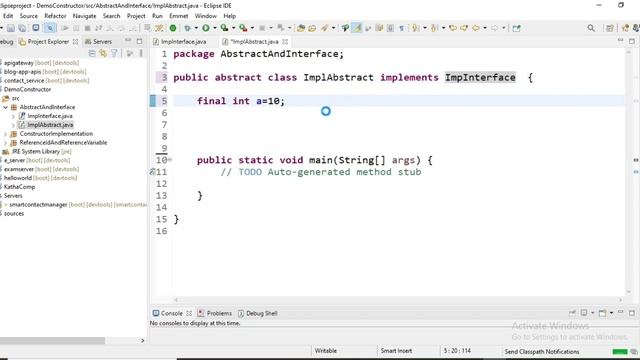The height and width of the screenshot is (360, 640).
Task: Select the helloworld project row
Action: pyautogui.click(x=40, y=178)
